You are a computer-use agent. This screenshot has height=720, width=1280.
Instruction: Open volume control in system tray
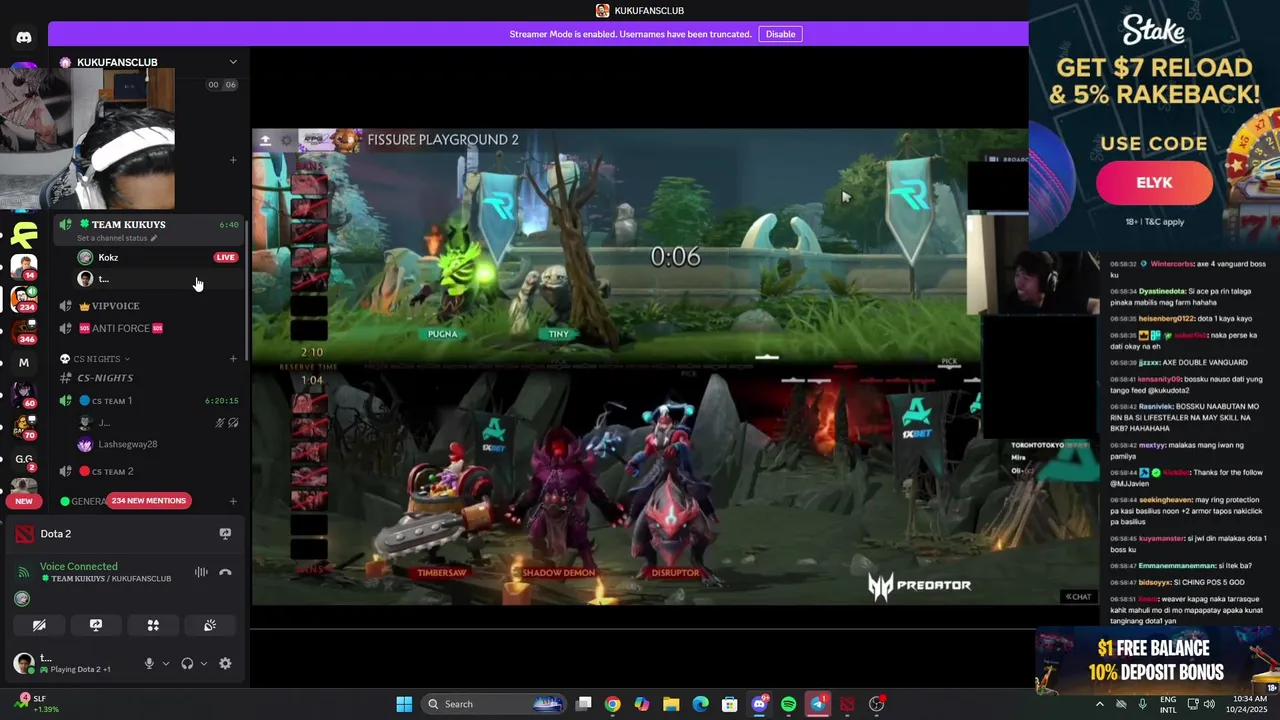click(1209, 704)
